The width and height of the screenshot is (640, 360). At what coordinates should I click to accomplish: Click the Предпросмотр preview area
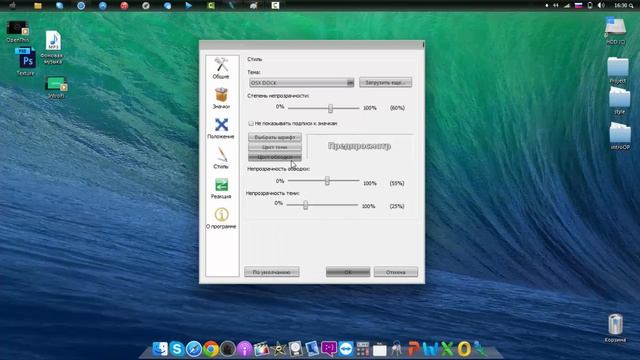click(x=360, y=146)
